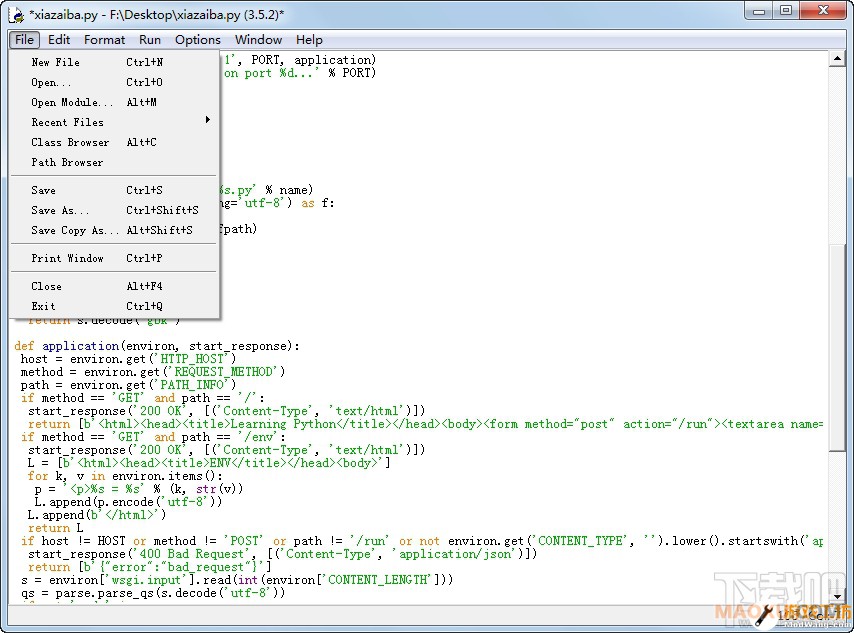Viewport: 854px width, 633px height.
Task: Click the 'PORT, application)' code text
Action: tap(313, 59)
